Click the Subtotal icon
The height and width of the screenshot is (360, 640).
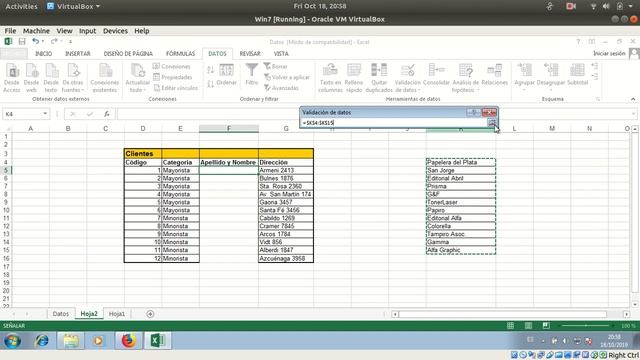pos(577,75)
